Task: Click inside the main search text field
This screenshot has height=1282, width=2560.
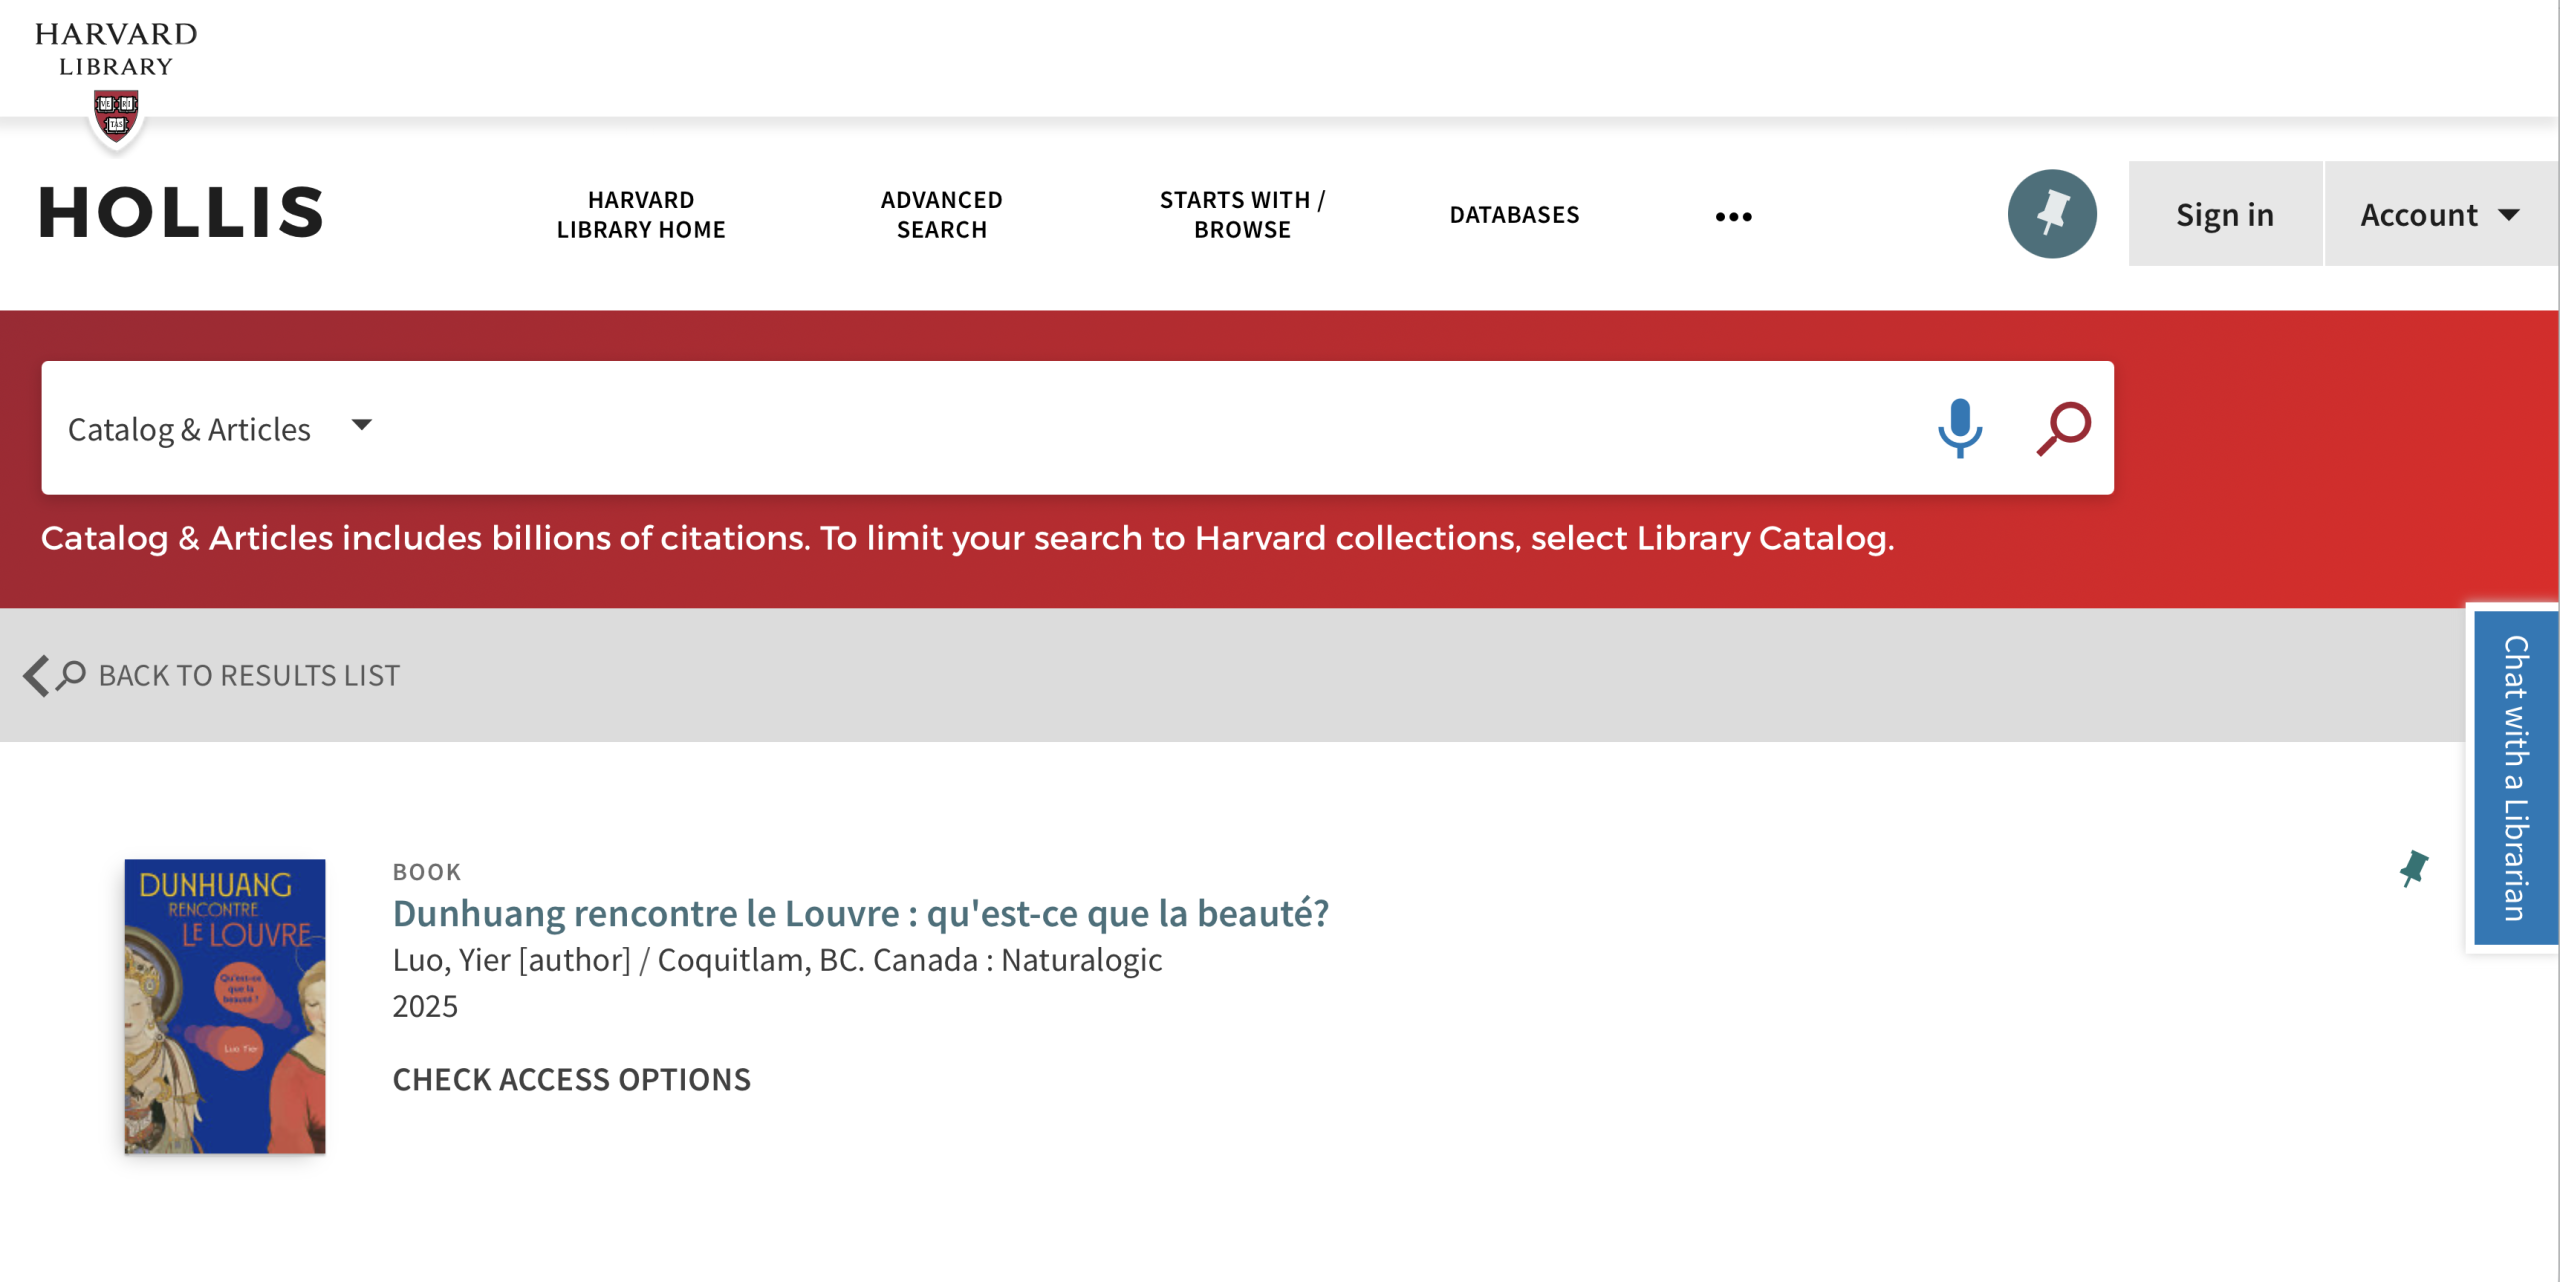Action: point(1140,428)
